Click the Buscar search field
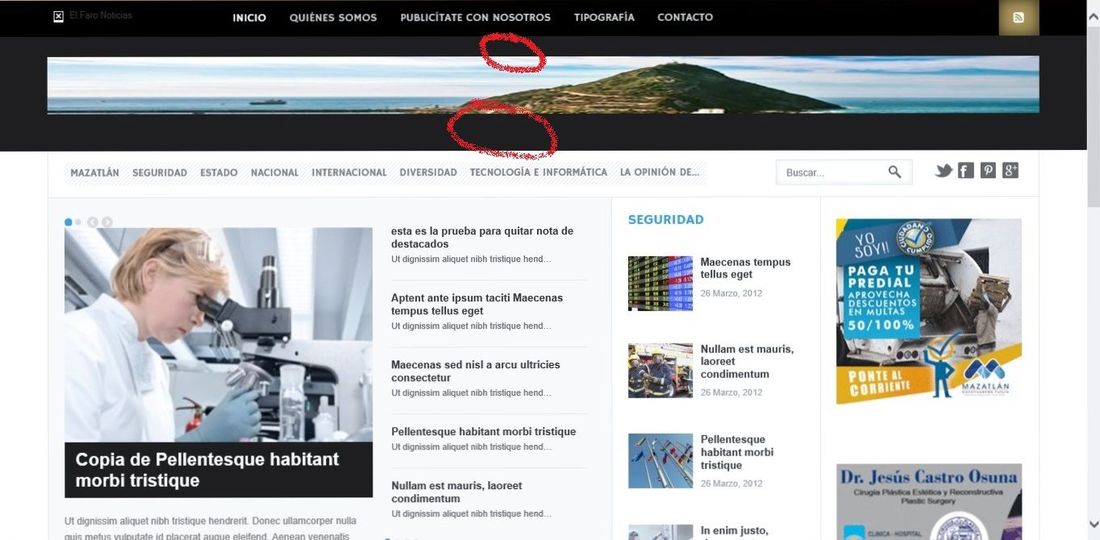 point(844,172)
